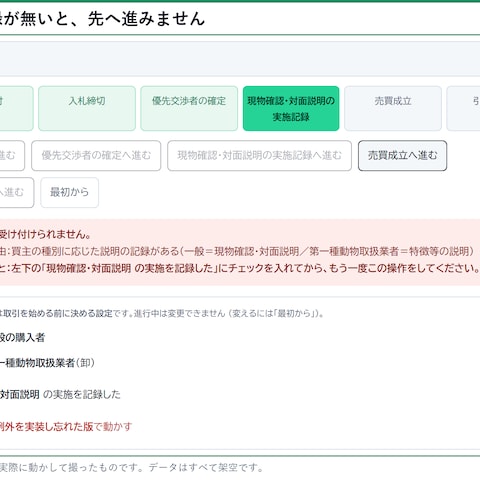Image resolution: width=480 pixels, height=480 pixels.
Task: Click the 優先交渉者の確定へ進む button
Action: click(x=96, y=156)
